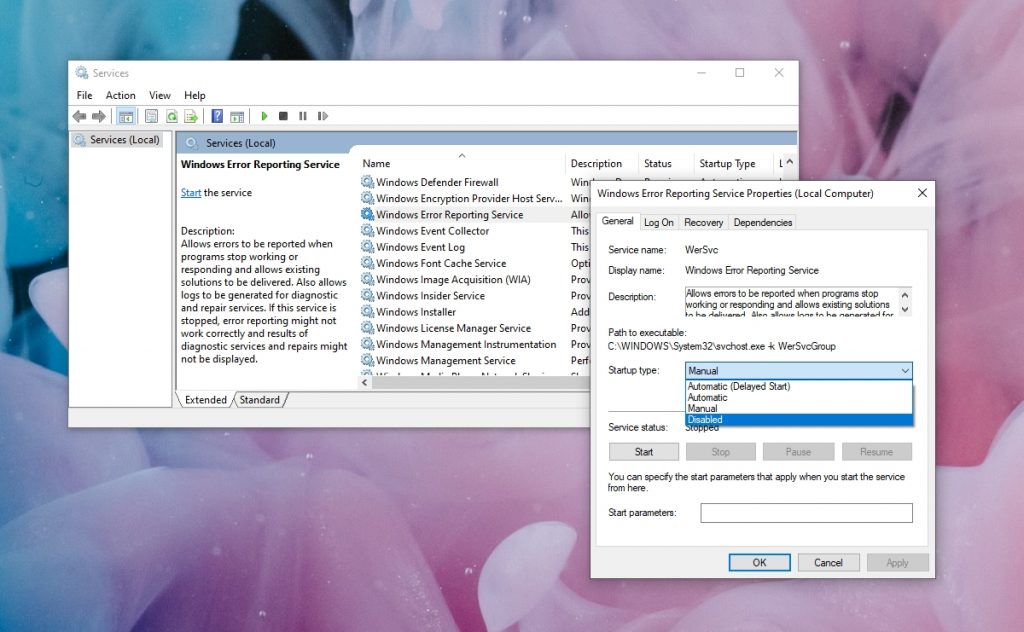Click the Properties icon in the toolbar
Image resolution: width=1024 pixels, height=632 pixels.
tap(151, 116)
